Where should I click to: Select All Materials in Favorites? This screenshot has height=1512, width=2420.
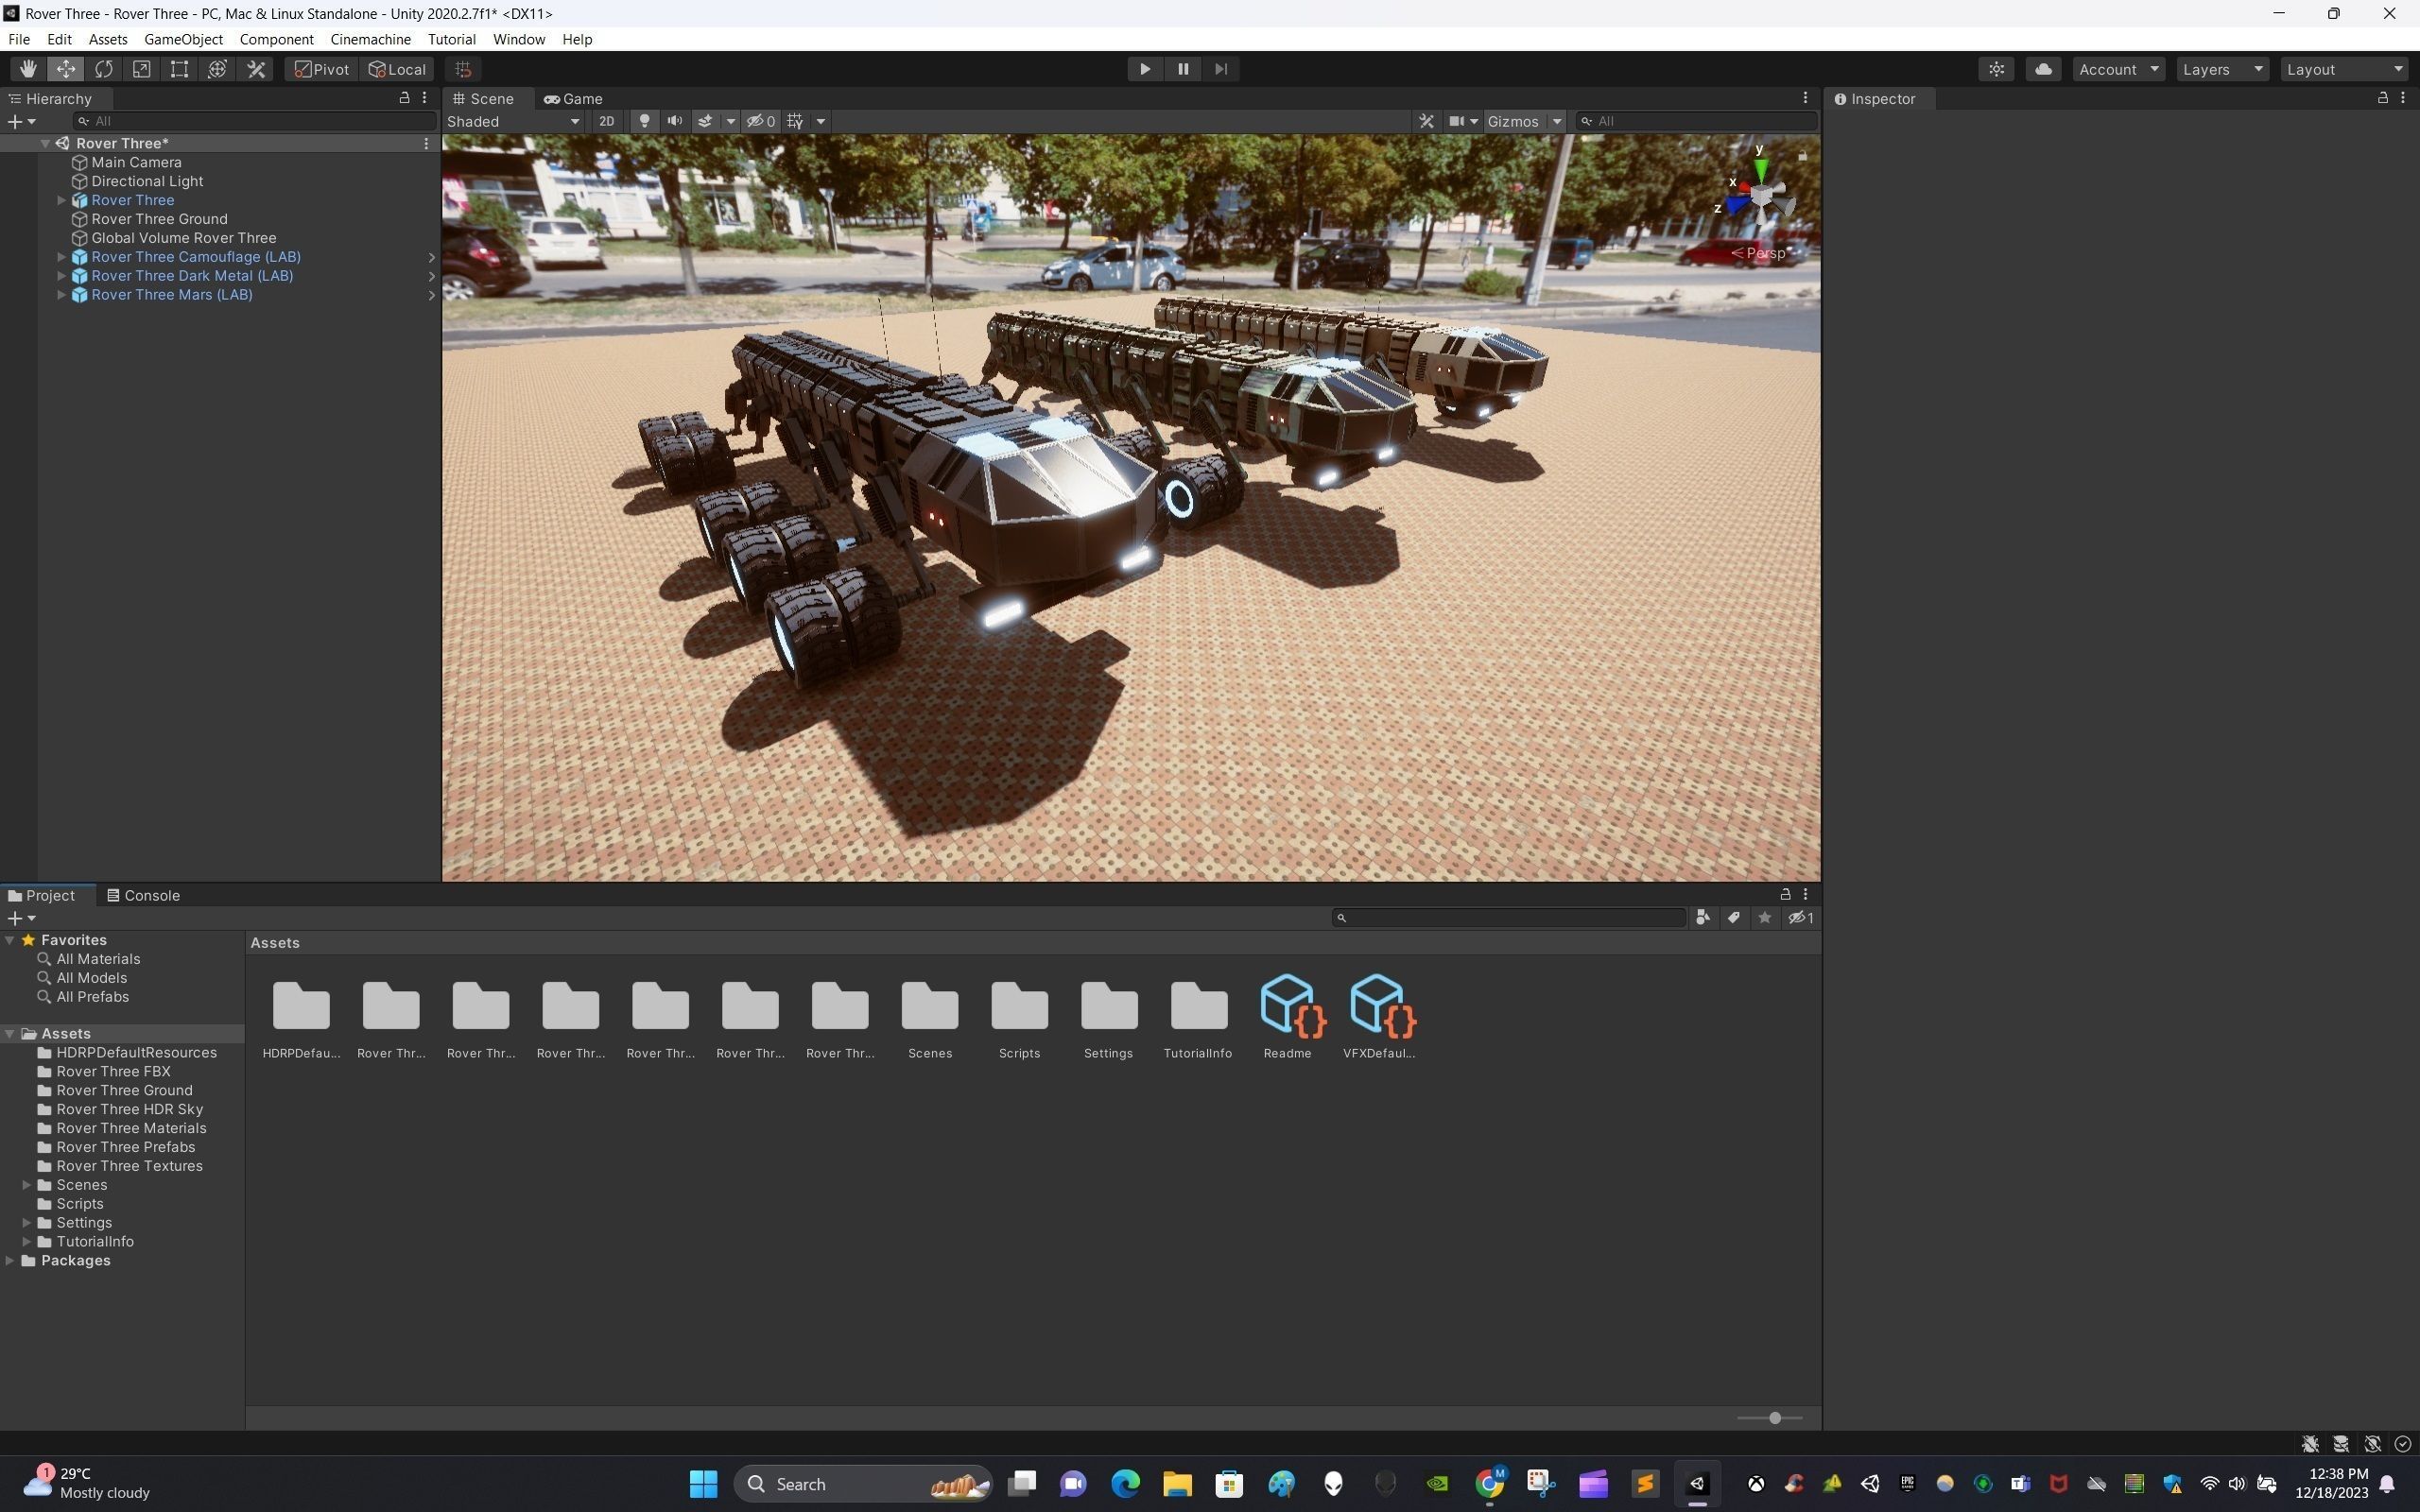[x=98, y=959]
